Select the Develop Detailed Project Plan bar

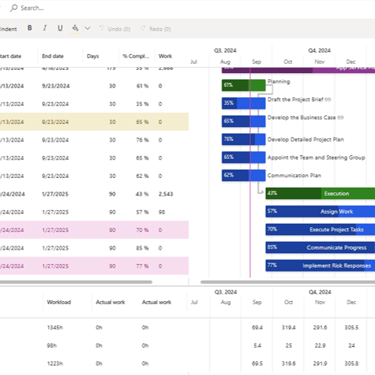(x=244, y=139)
